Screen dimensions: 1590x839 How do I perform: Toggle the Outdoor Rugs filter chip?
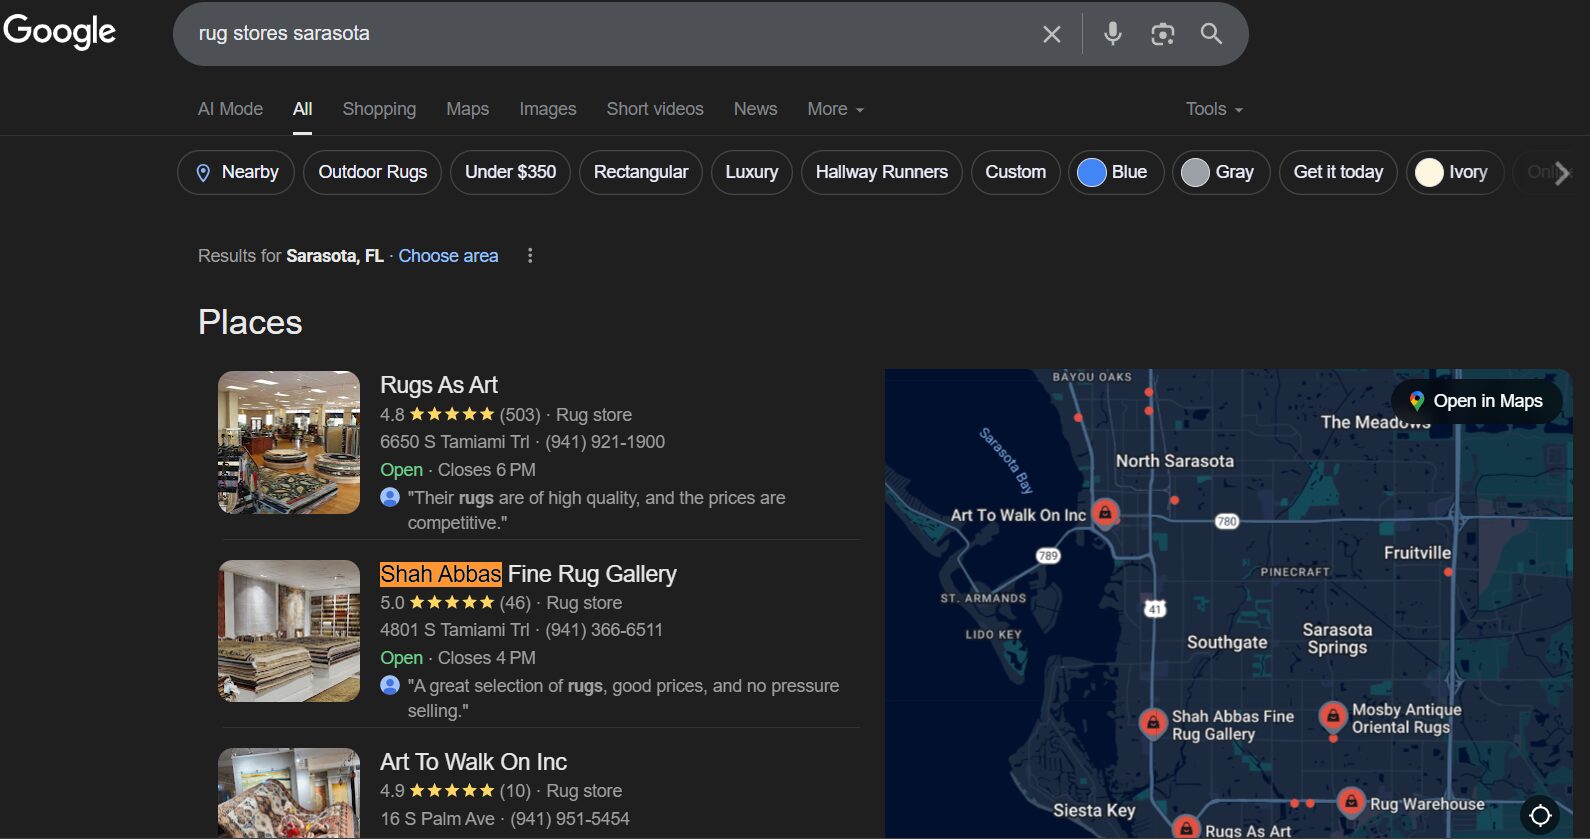(x=372, y=172)
